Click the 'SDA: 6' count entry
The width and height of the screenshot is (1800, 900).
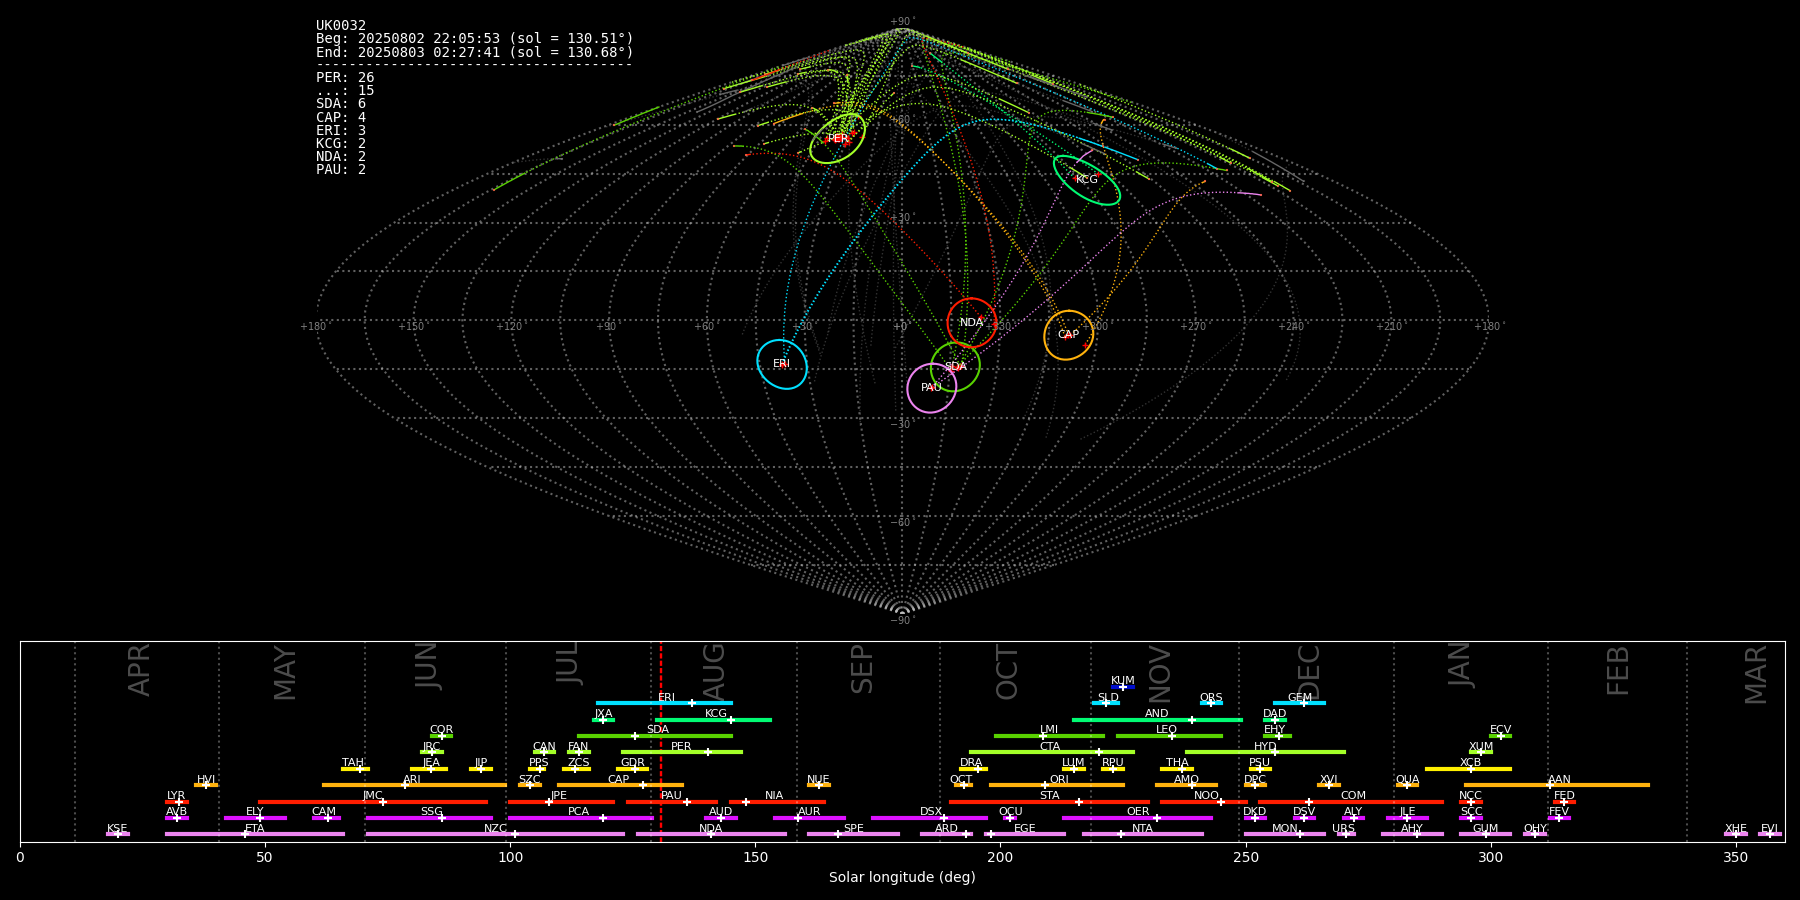click(341, 104)
